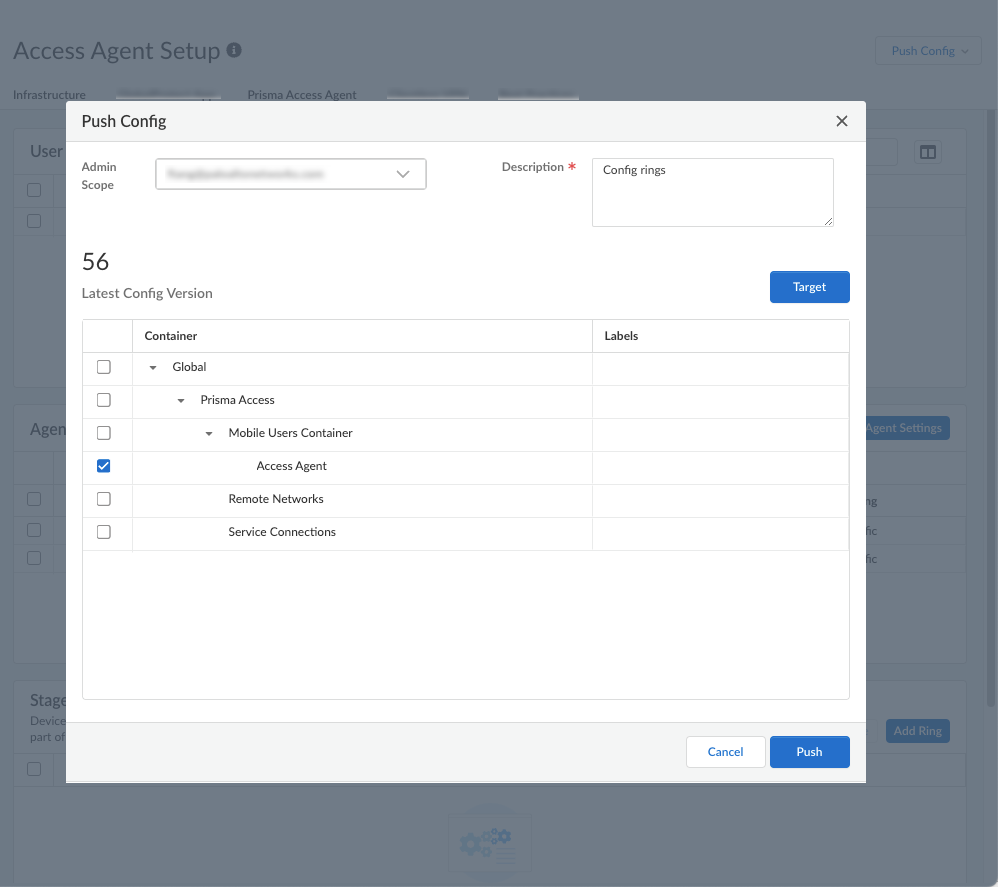Edit the Description text area
This screenshot has width=998, height=887.
click(x=712, y=192)
